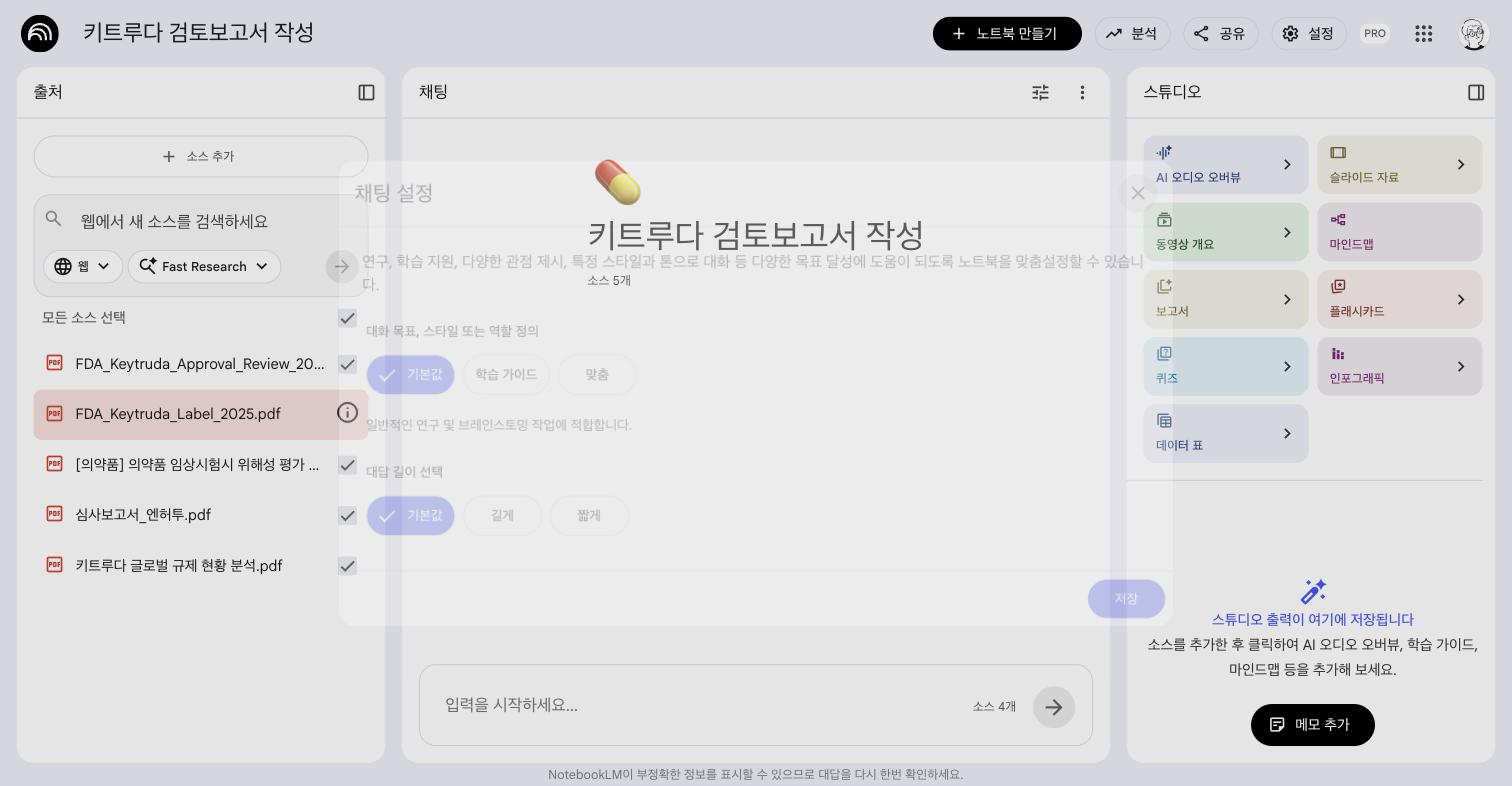Viewport: 1512px width, 786px height.
Task: Create 플래시카드 from the studio panel
Action: [1397, 299]
